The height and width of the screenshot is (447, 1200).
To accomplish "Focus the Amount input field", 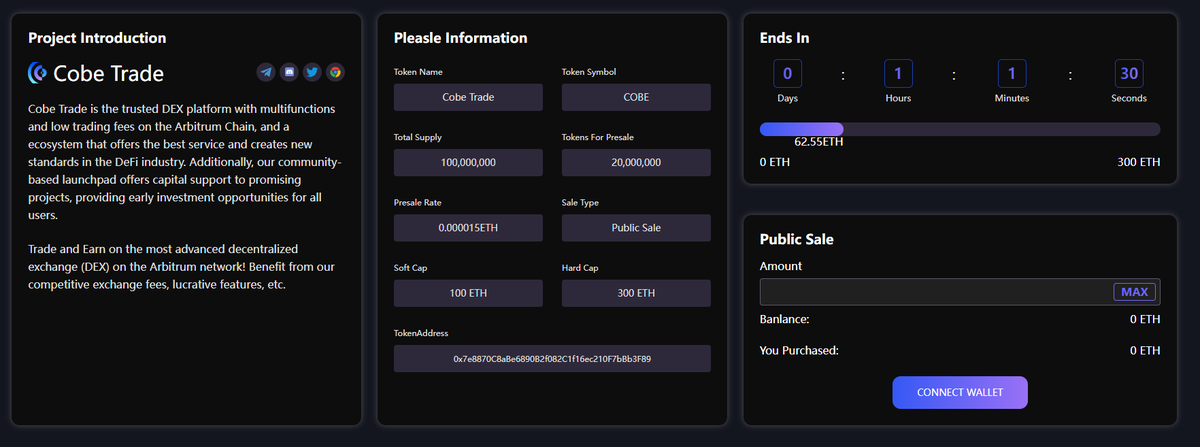I will (960, 292).
